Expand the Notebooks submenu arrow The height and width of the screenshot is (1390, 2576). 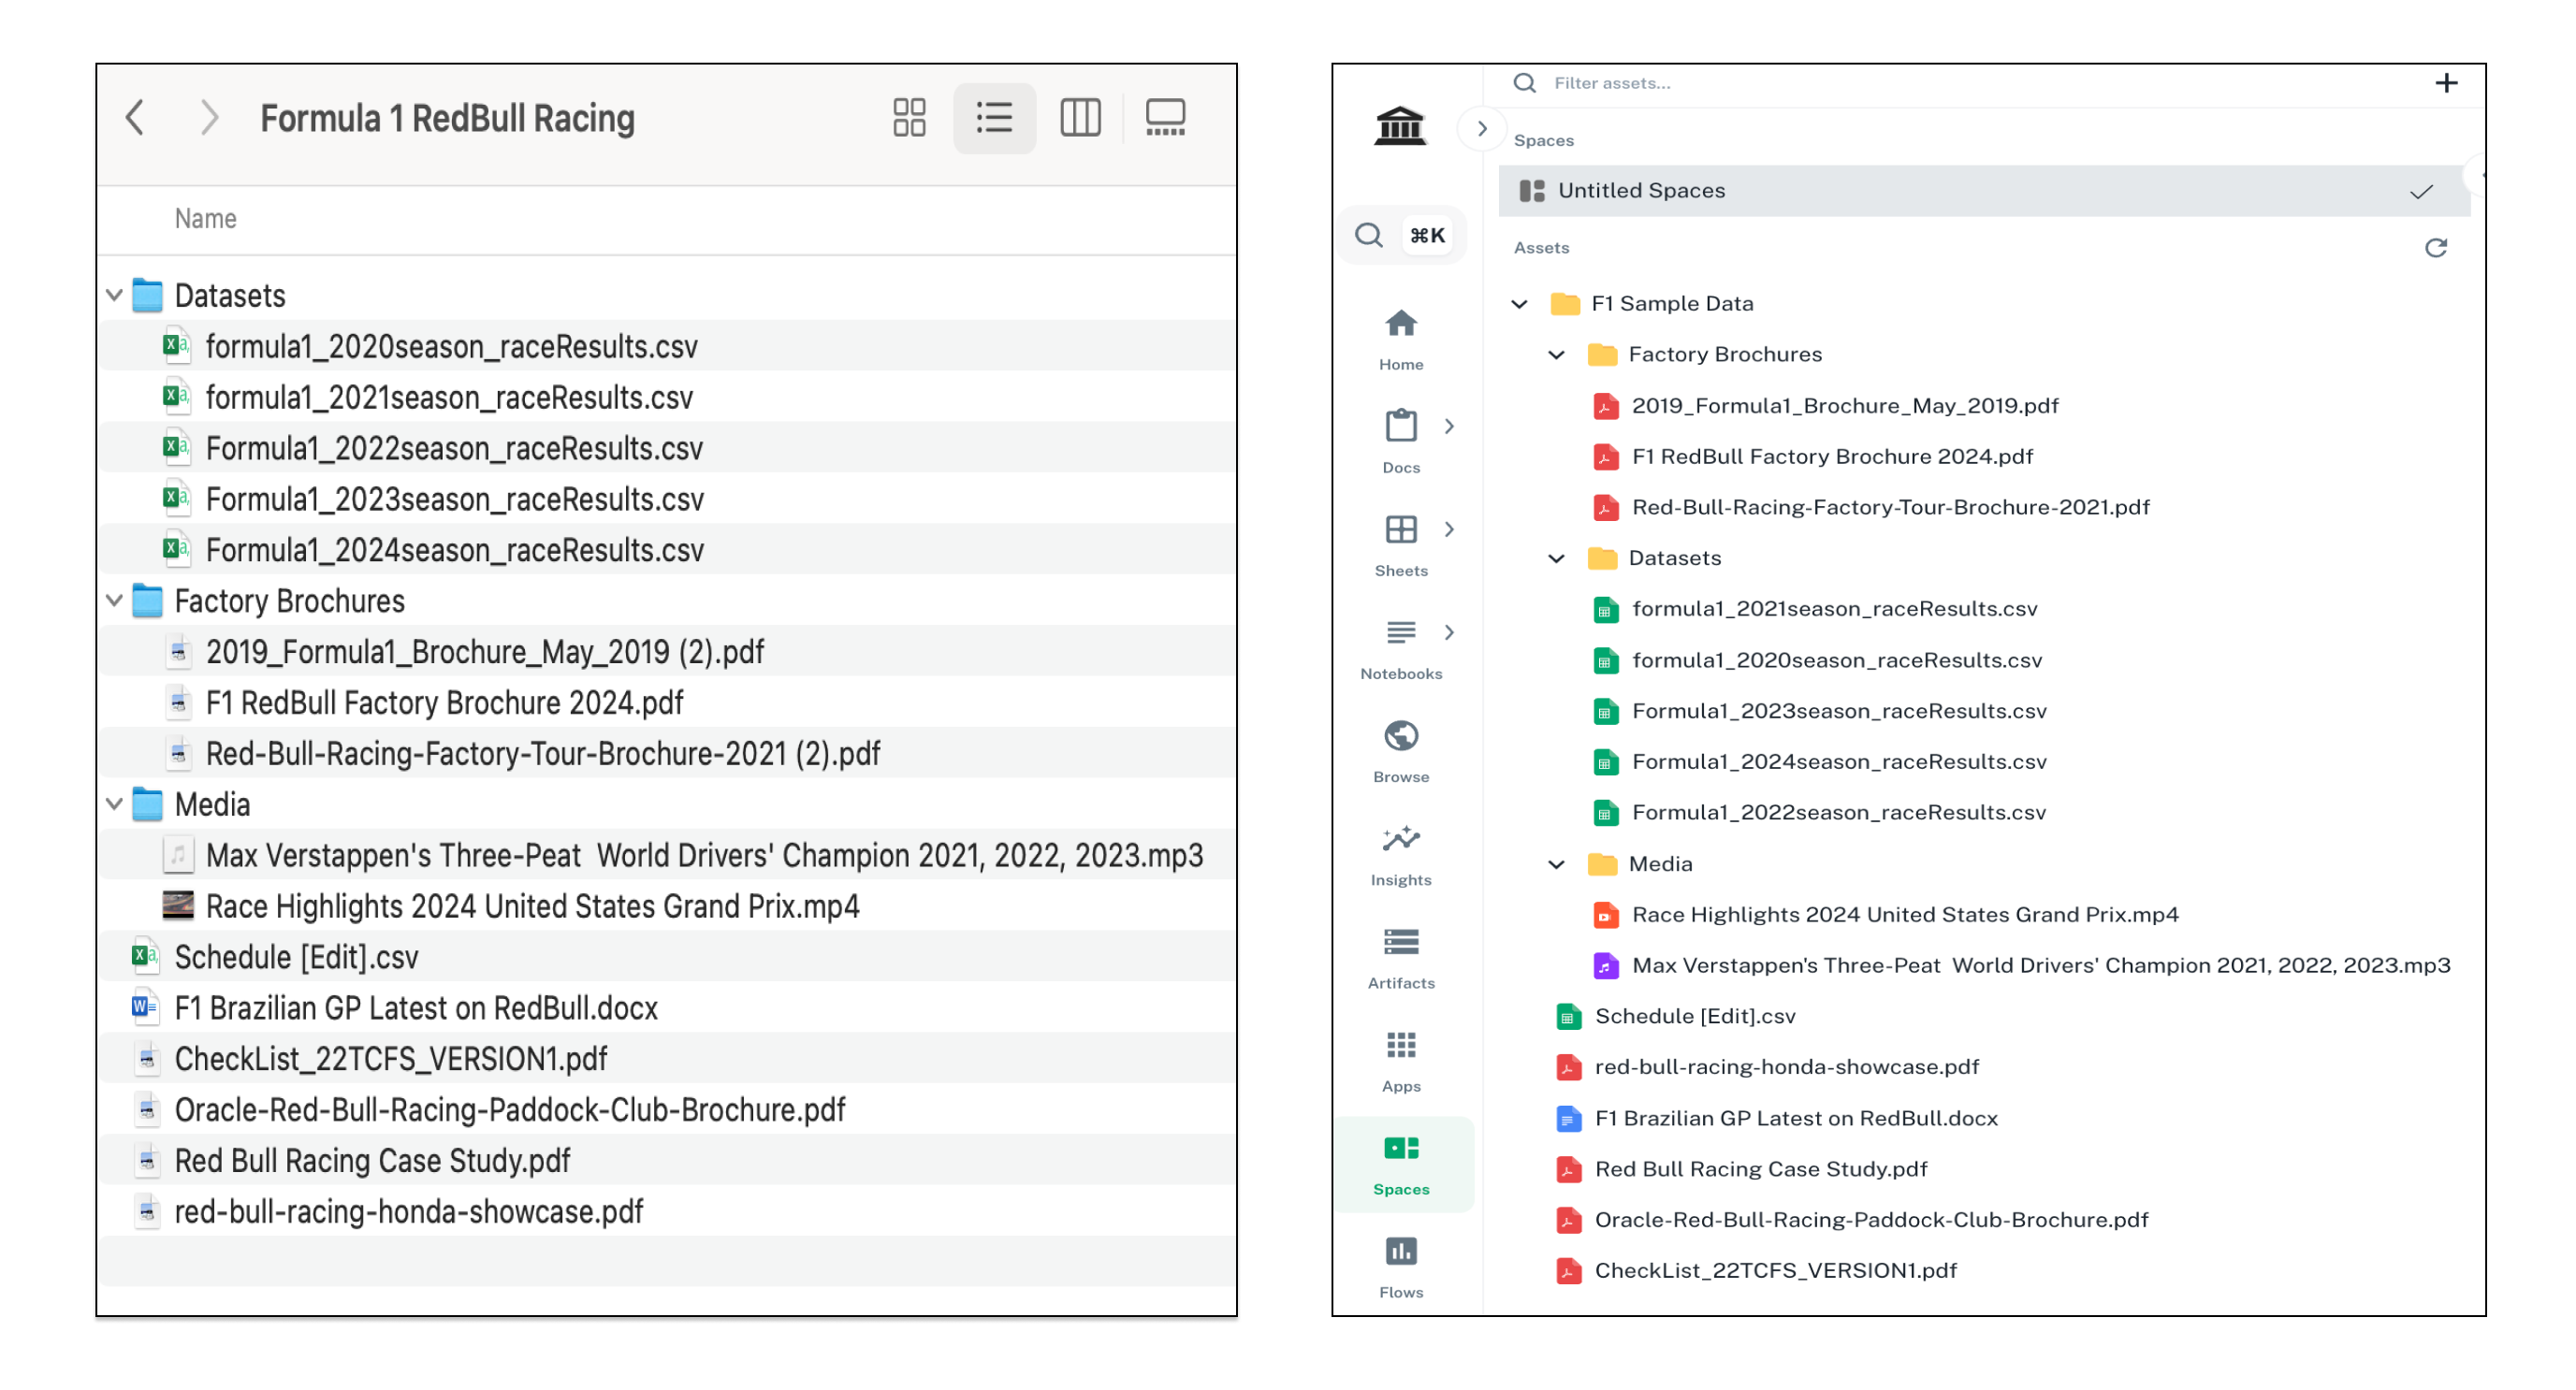[x=1449, y=632]
